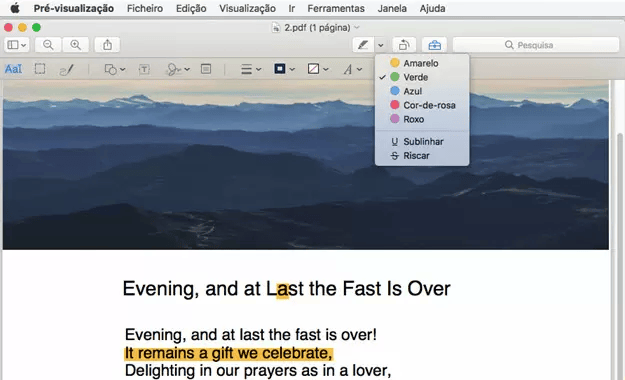
Task: Open the fill color dropdown
Action: pyautogui.click(x=318, y=69)
